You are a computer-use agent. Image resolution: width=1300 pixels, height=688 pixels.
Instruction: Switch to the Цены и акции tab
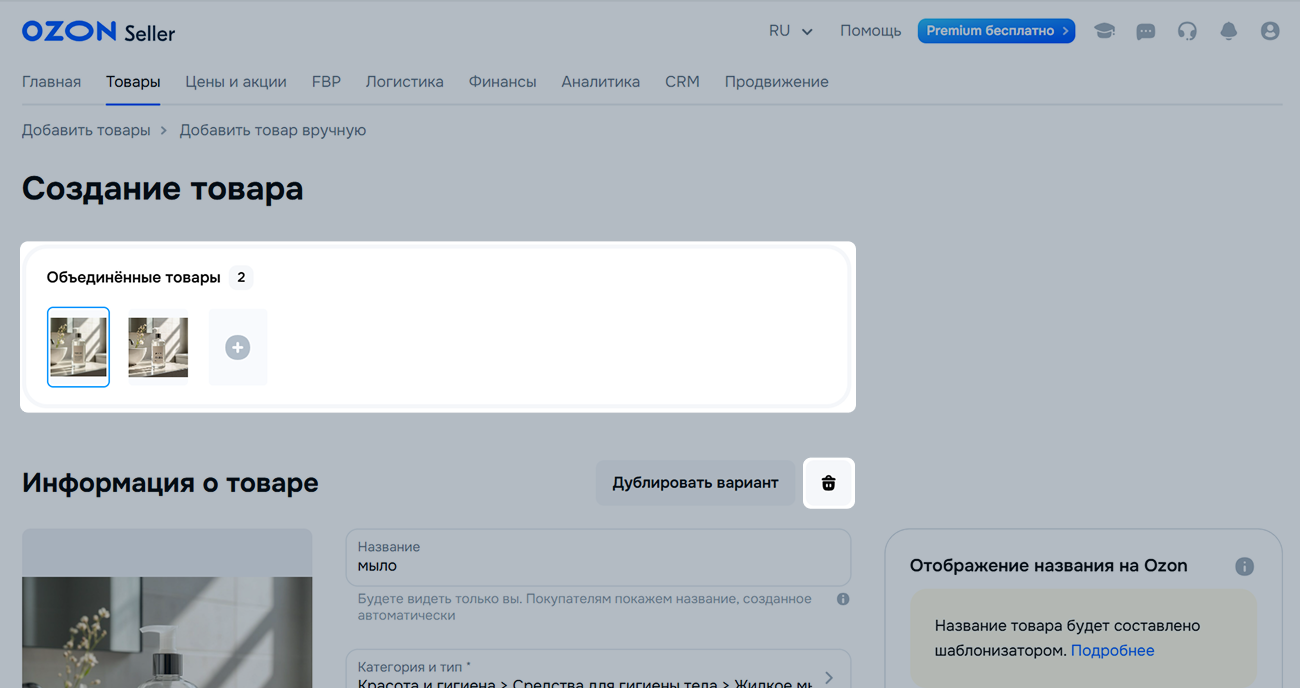tap(236, 82)
